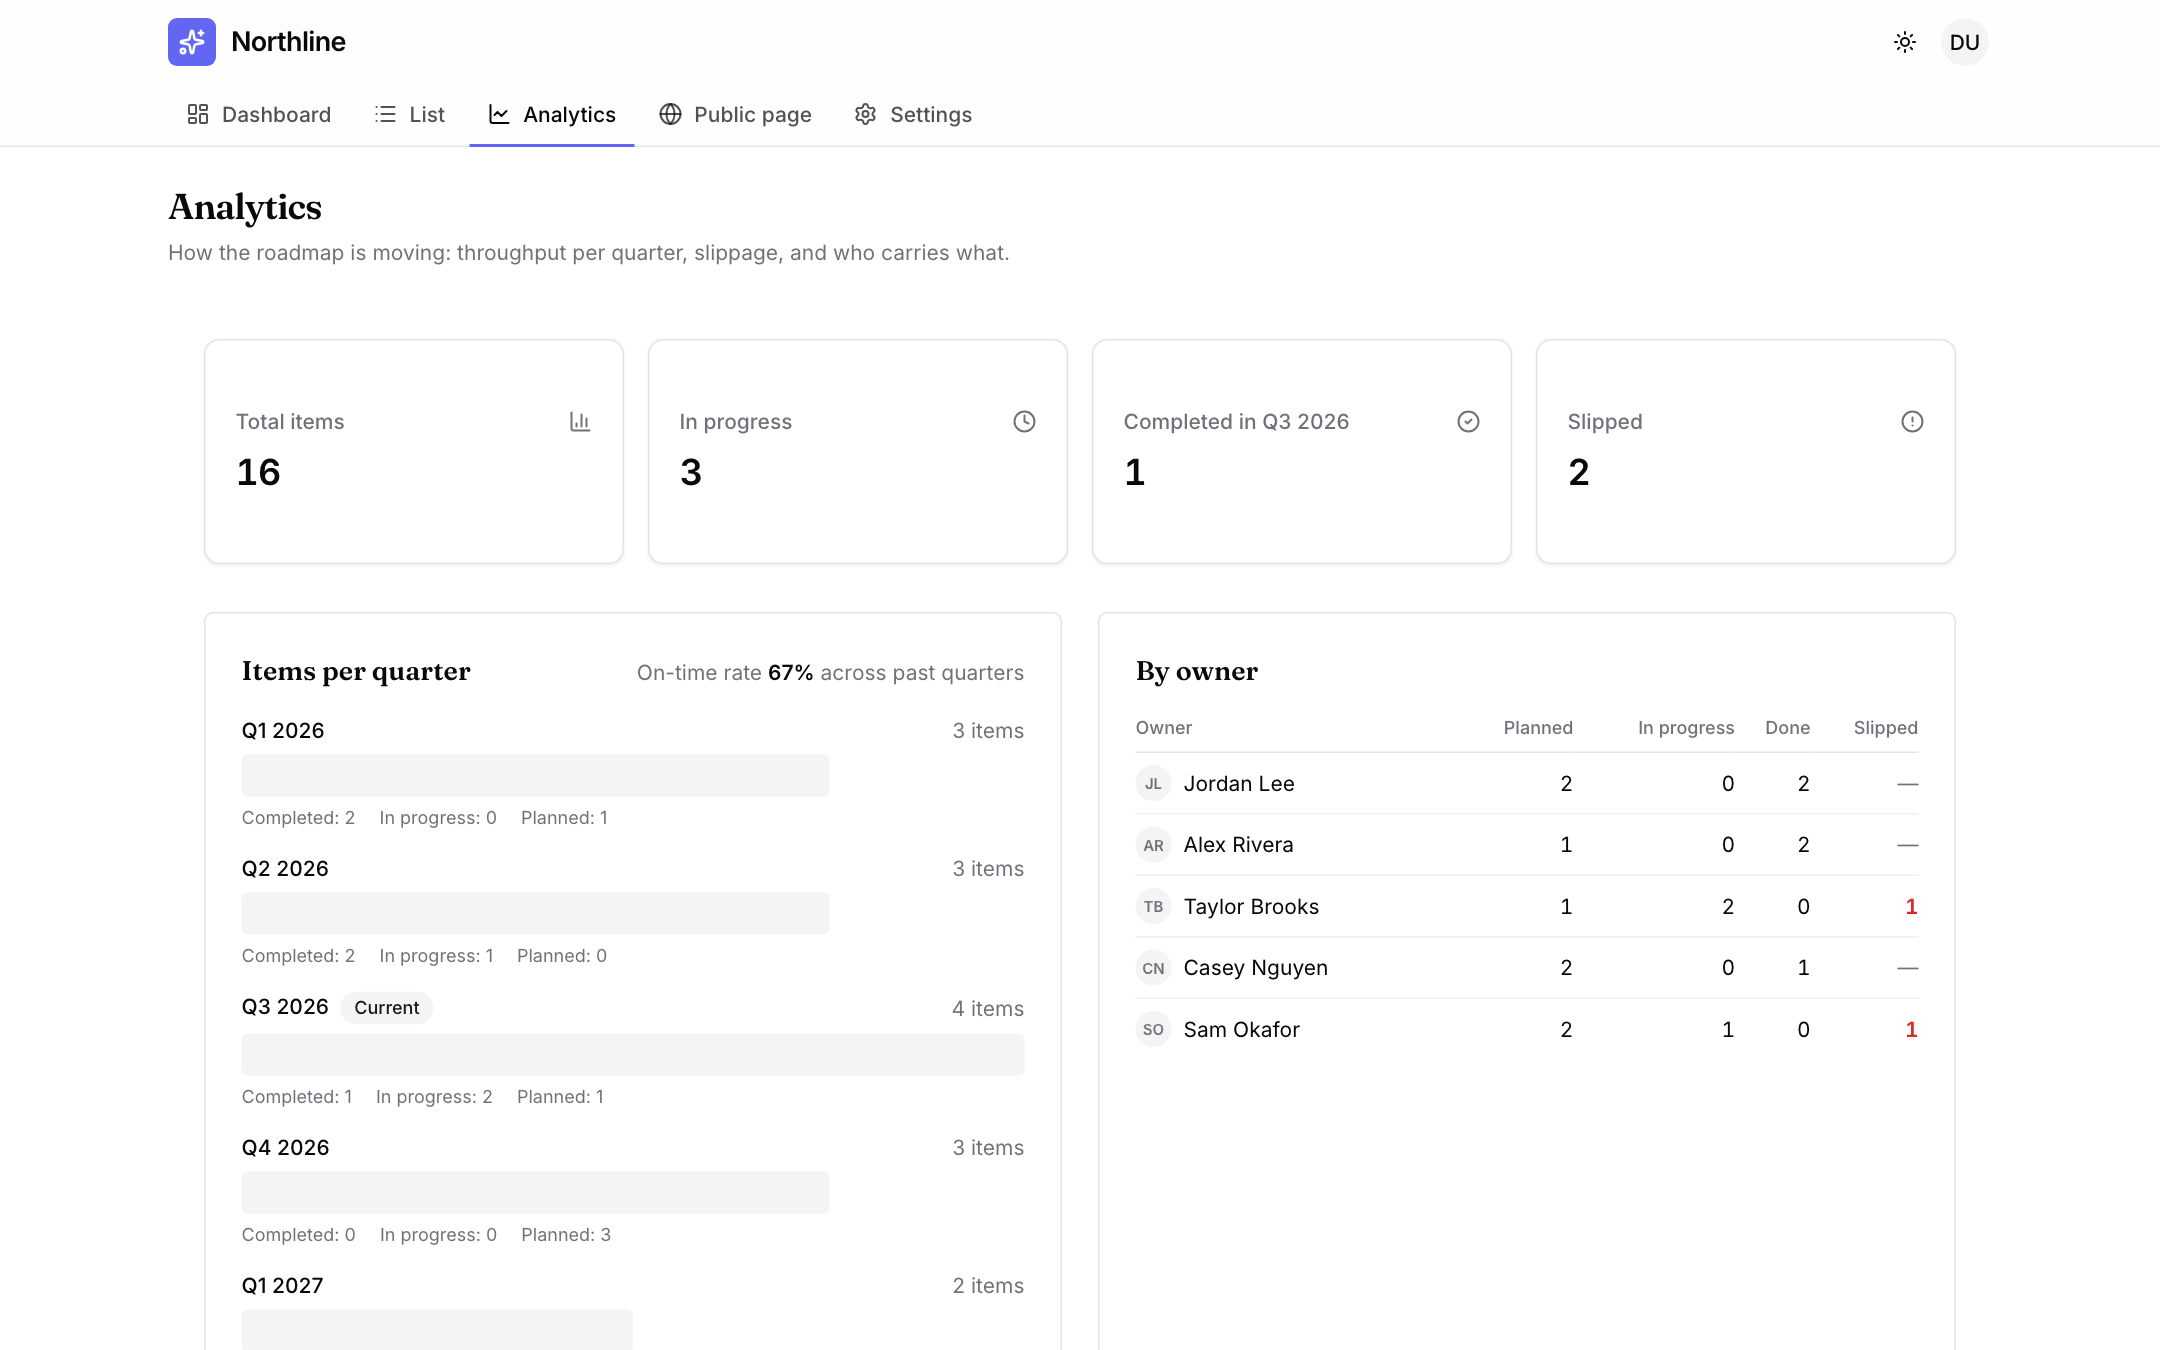The image size is (2160, 1350).
Task: Click the Q3 2026 progress bar
Action: click(x=633, y=1054)
